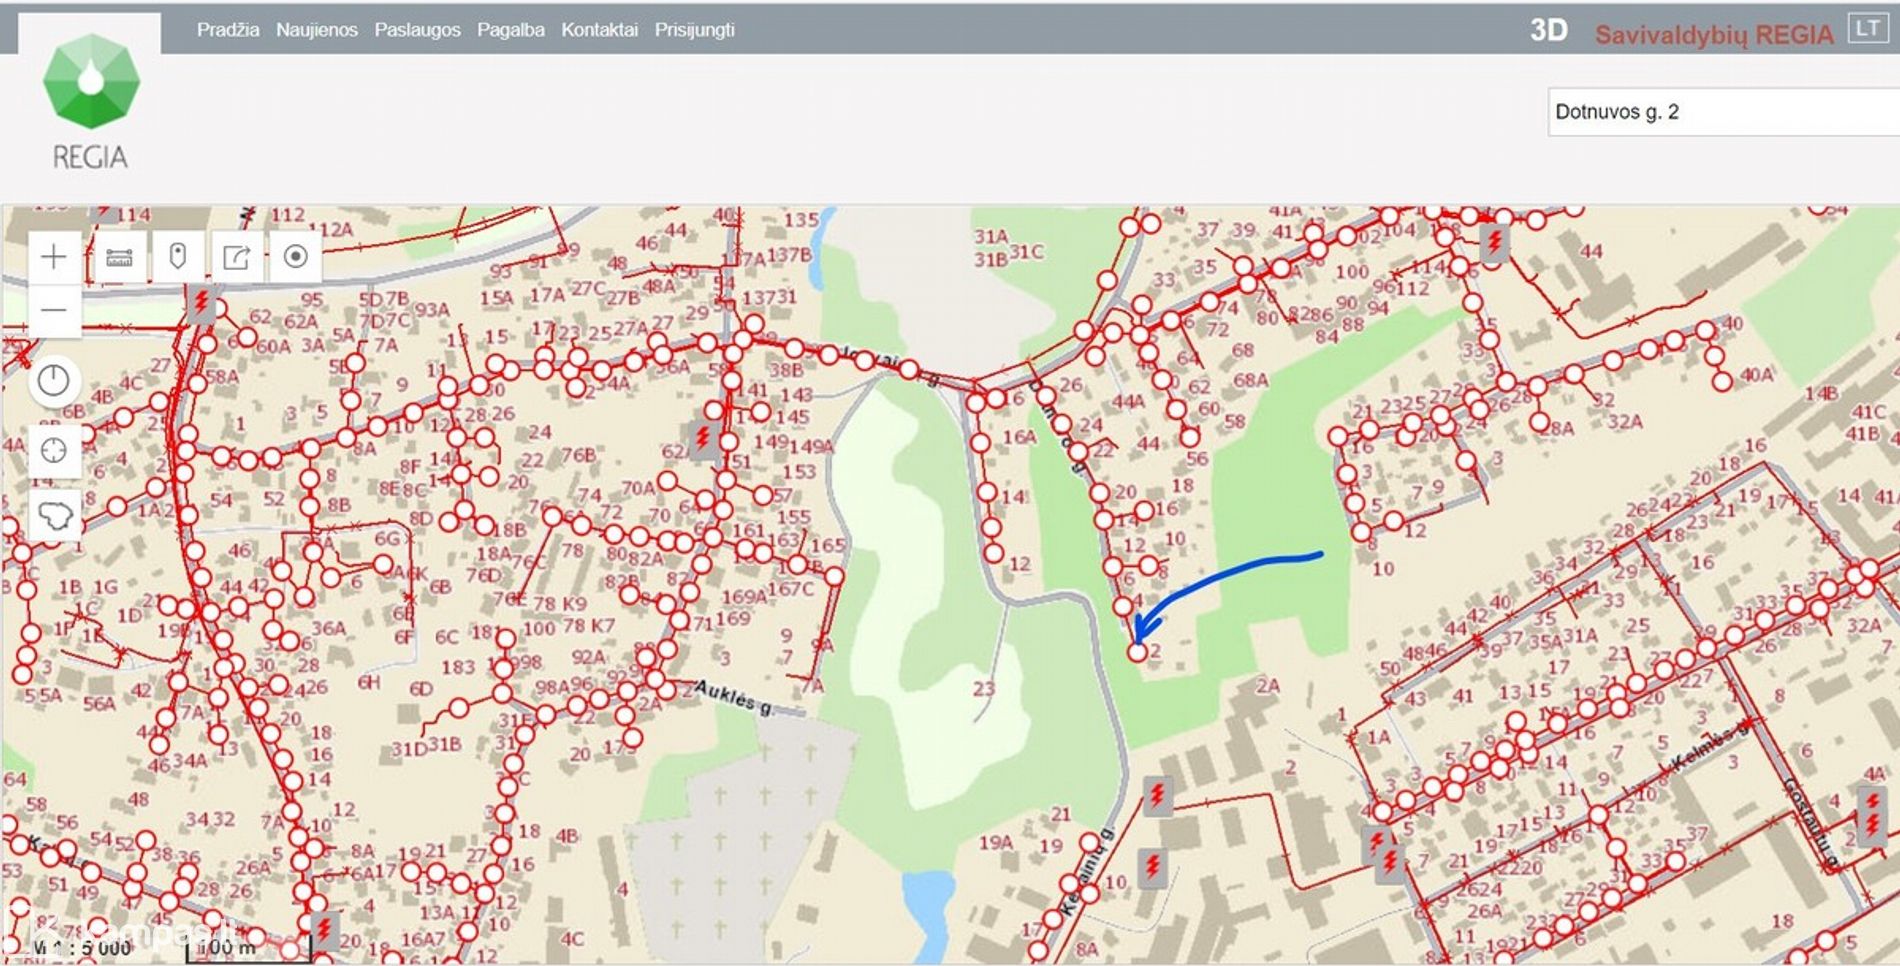Reset map rotation with compass button
This screenshot has height=966, width=1900.
54,381
